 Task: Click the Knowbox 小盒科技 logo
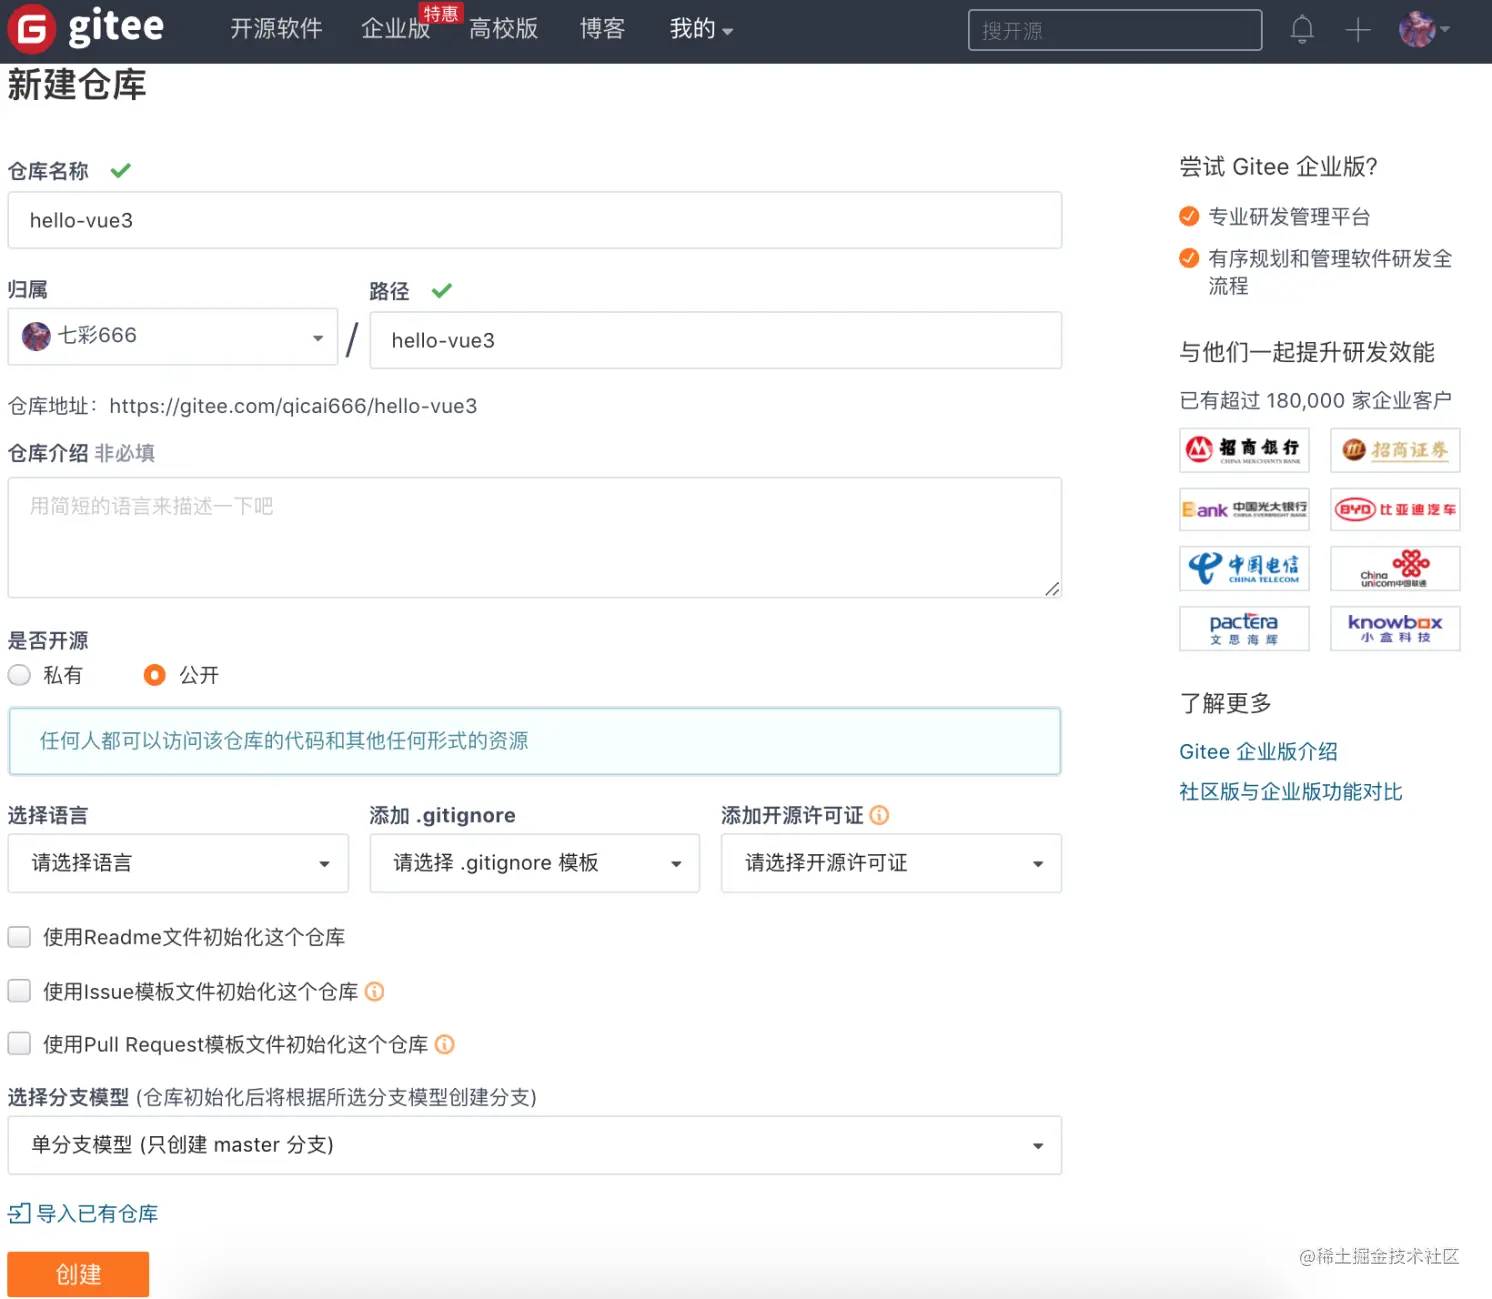click(1395, 629)
